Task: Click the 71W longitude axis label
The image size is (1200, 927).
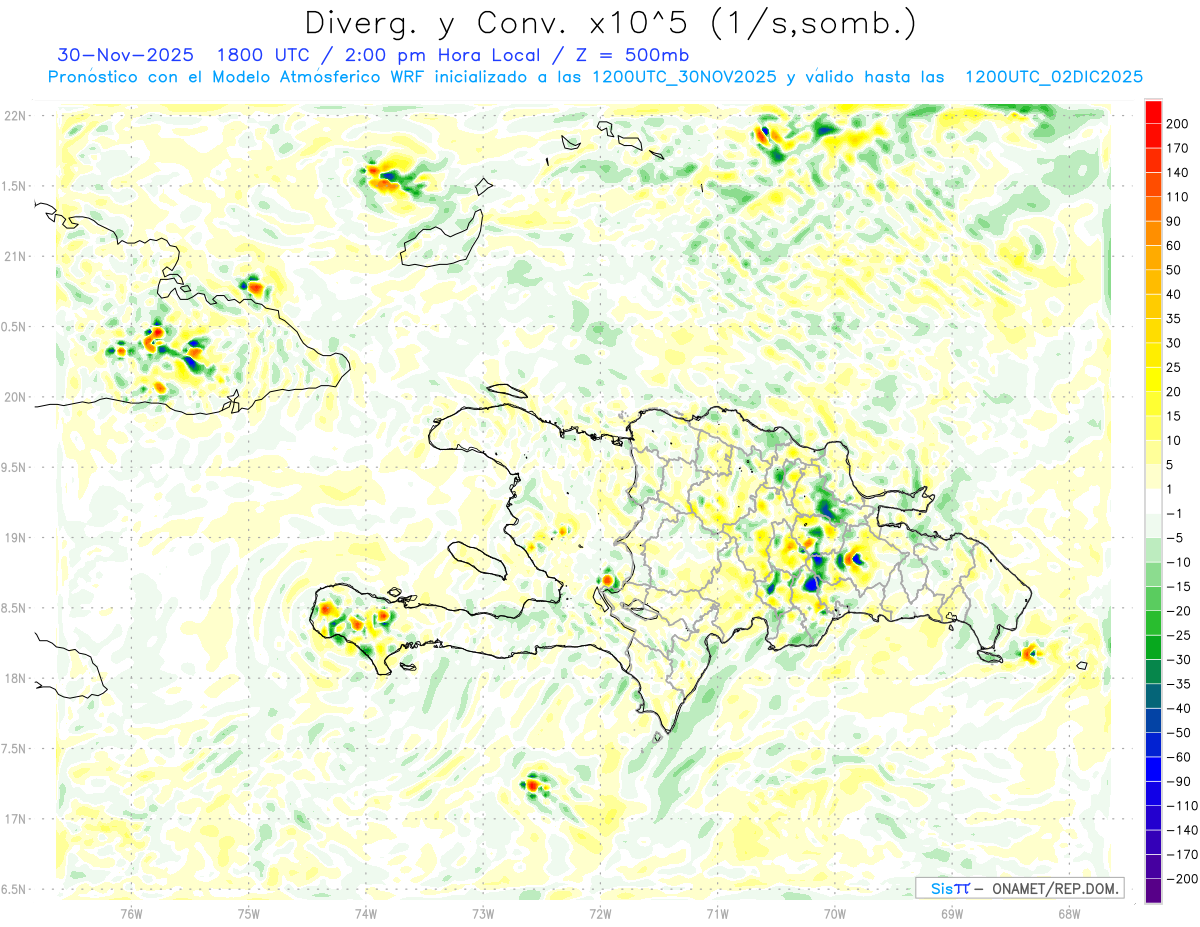Action: (x=717, y=913)
